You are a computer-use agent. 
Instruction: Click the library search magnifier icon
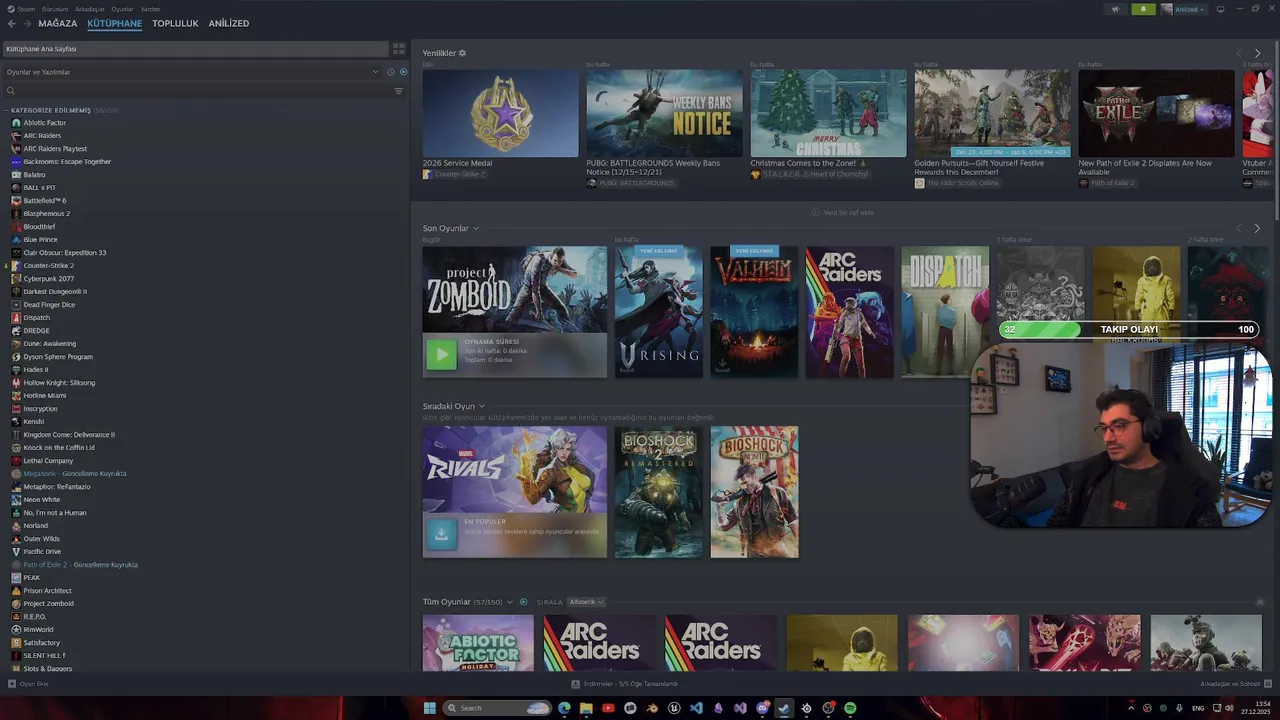11,91
